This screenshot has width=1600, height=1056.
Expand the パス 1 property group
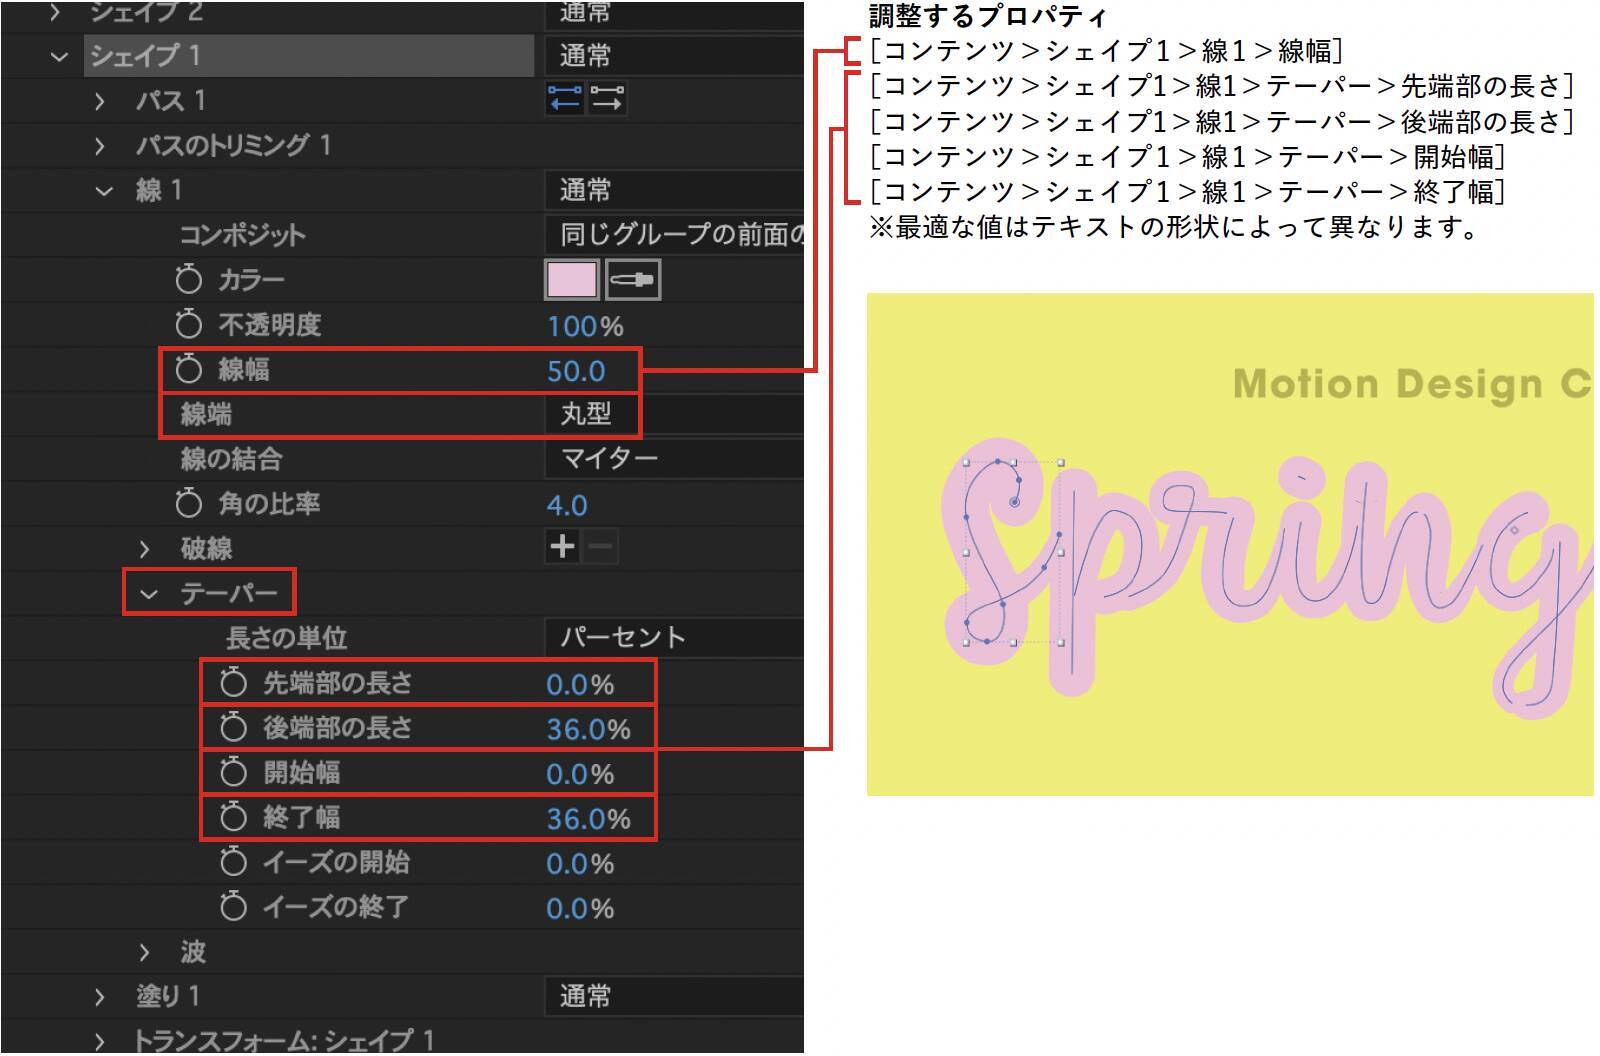tap(99, 101)
